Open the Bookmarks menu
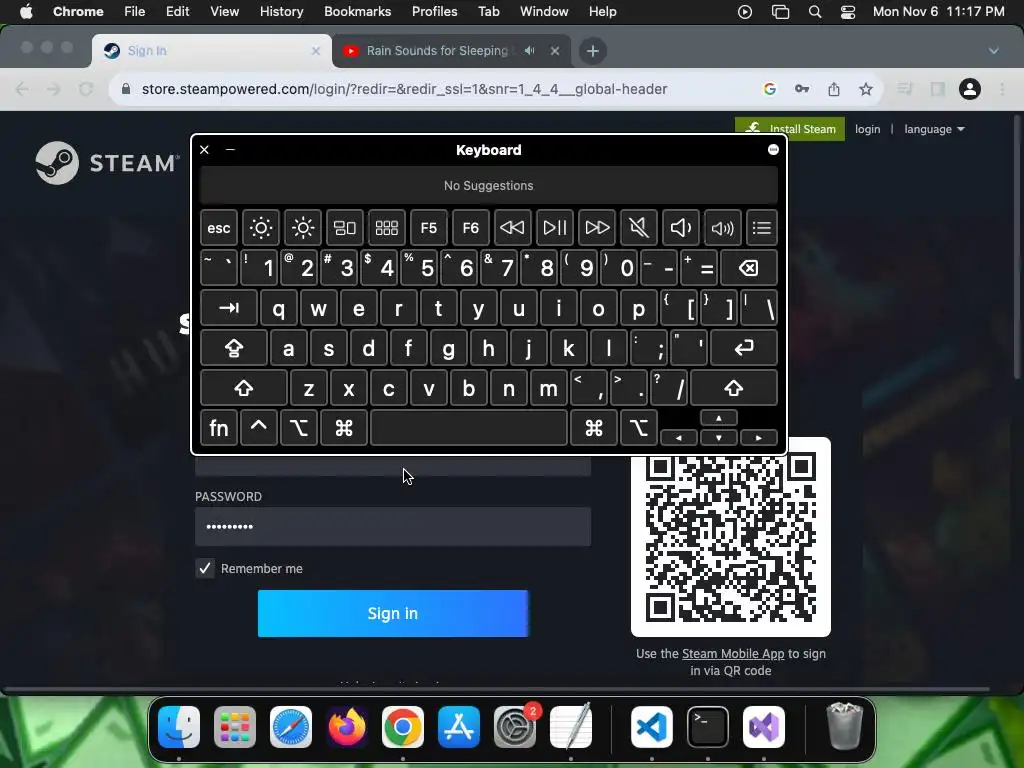 click(357, 12)
